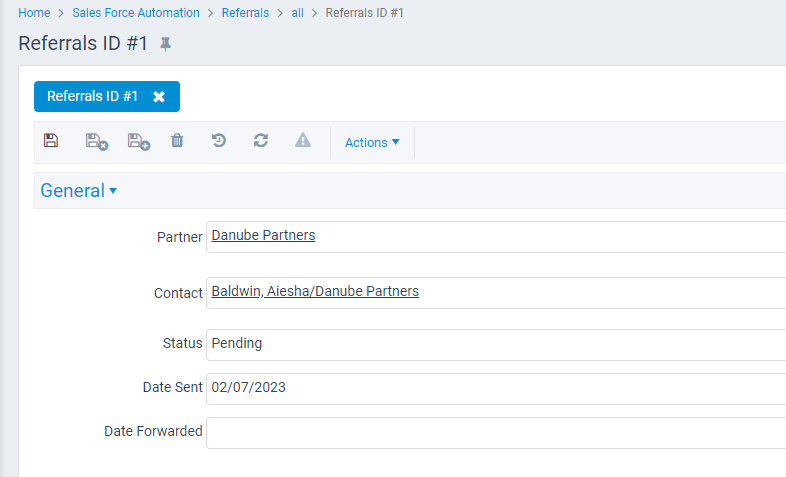Click the history revert icon
Image resolution: width=786 pixels, height=477 pixels.
(x=219, y=142)
